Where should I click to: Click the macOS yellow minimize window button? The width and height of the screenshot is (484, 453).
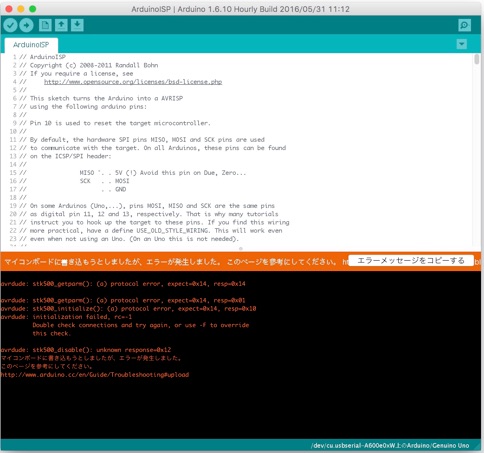pos(21,9)
